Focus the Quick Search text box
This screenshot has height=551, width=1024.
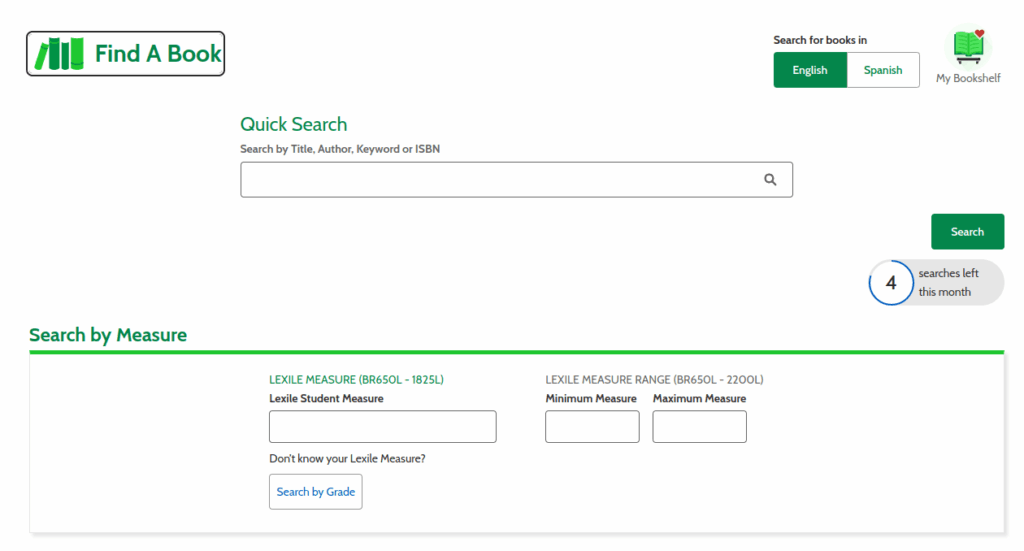pyautogui.click(x=500, y=180)
